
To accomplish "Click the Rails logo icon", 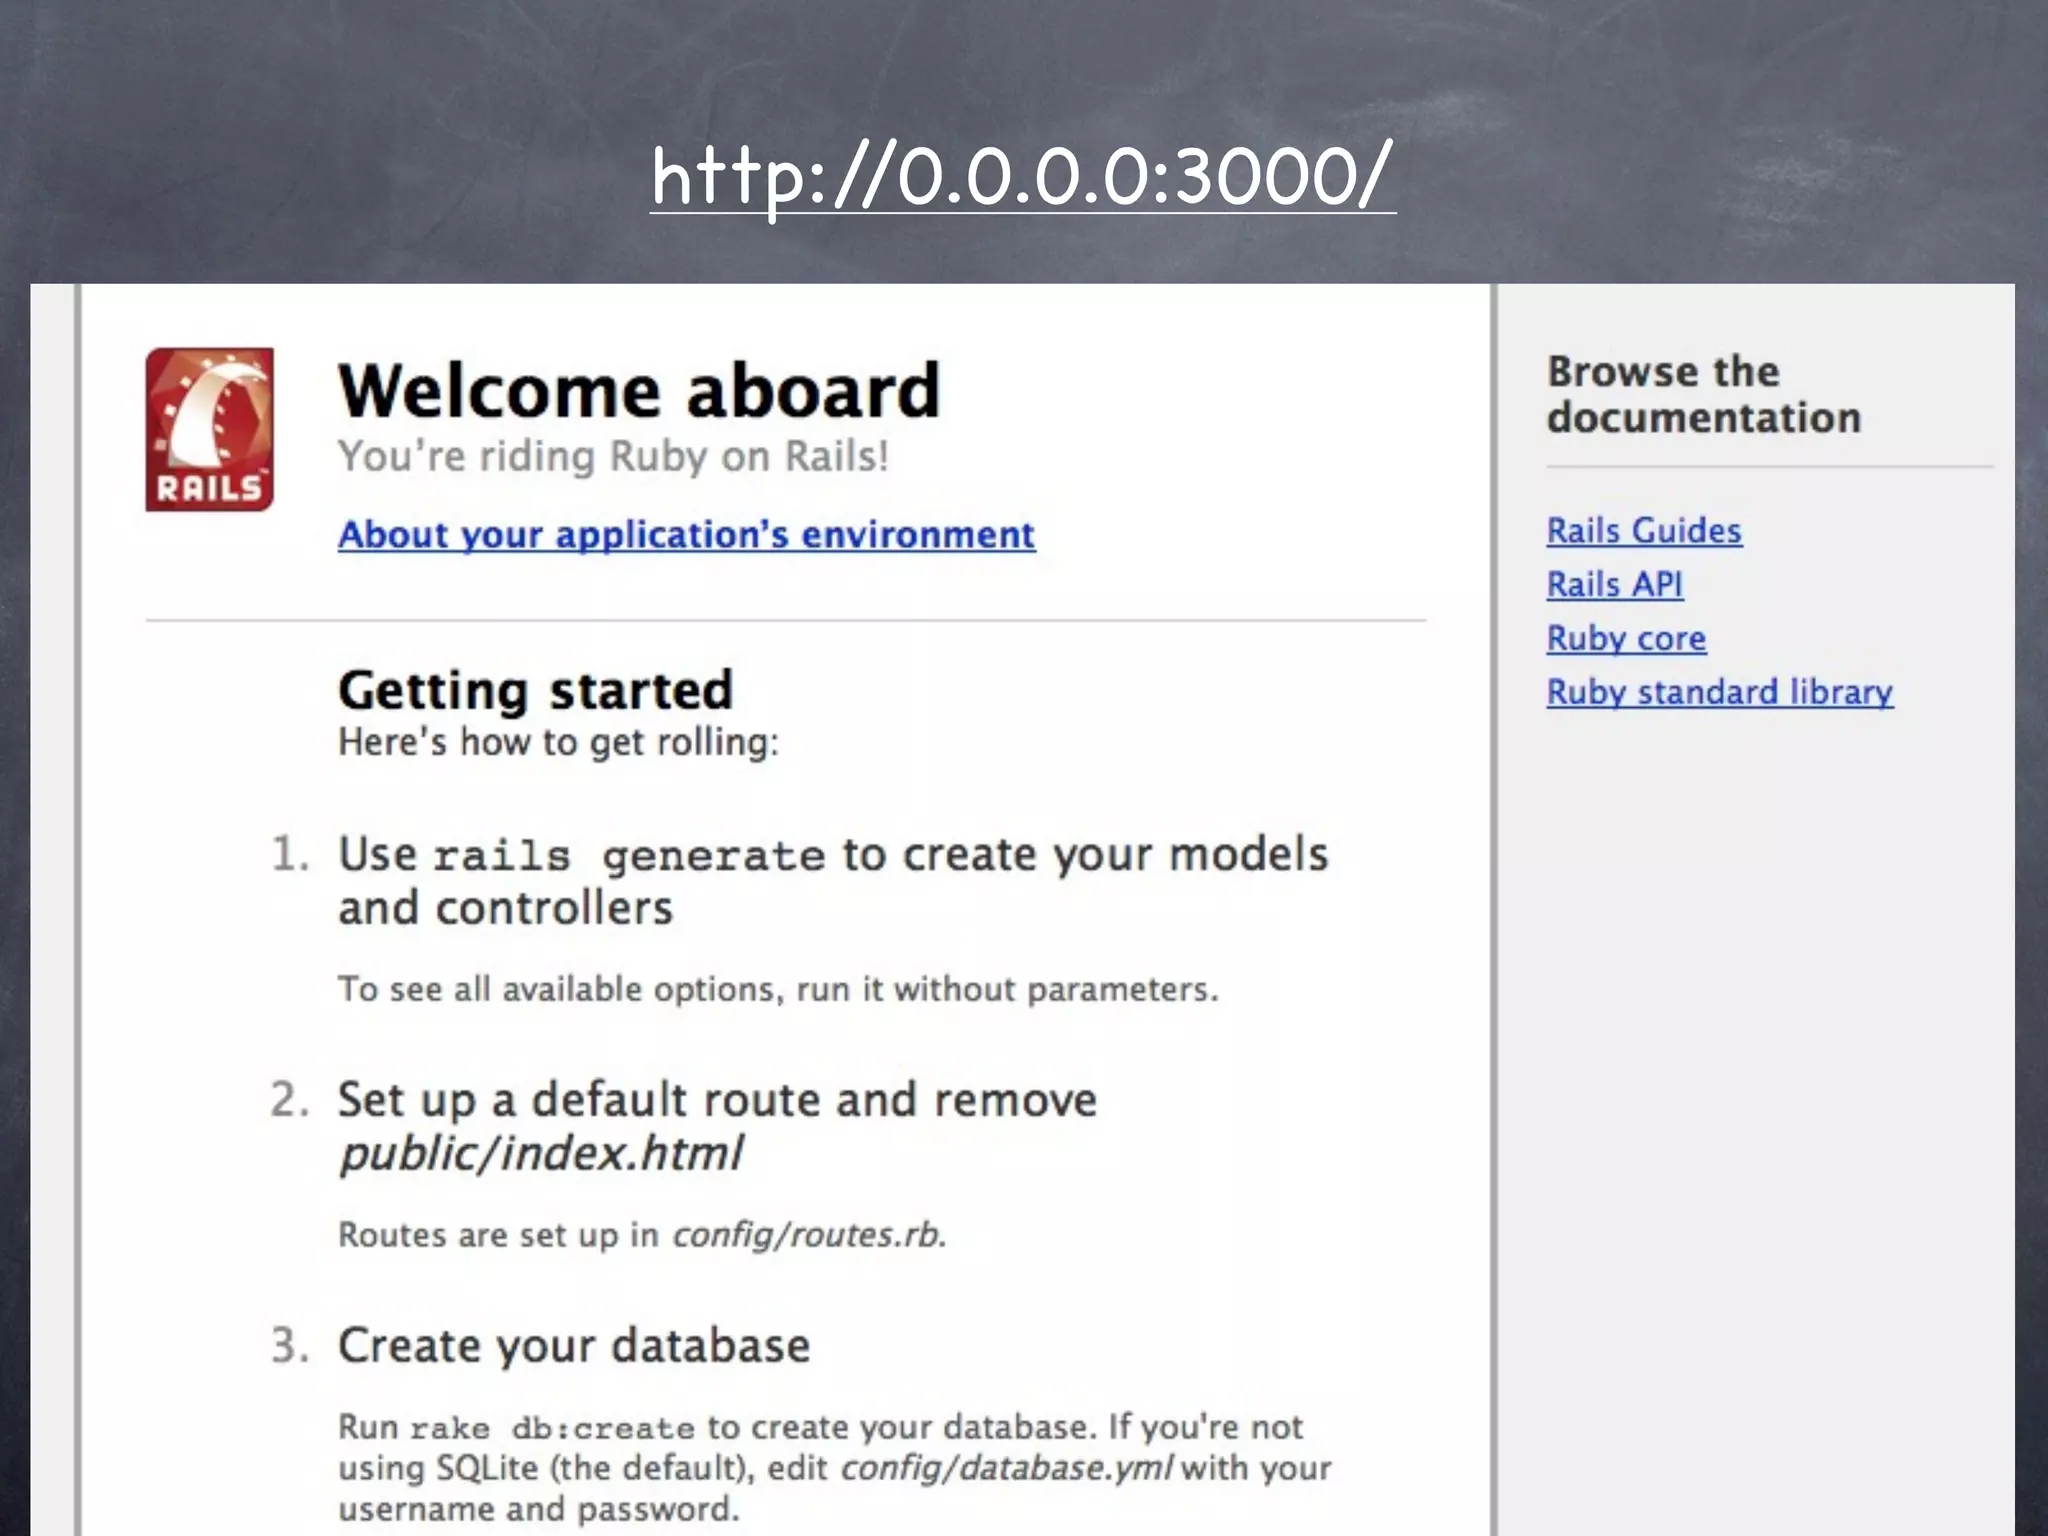I will click(x=209, y=429).
